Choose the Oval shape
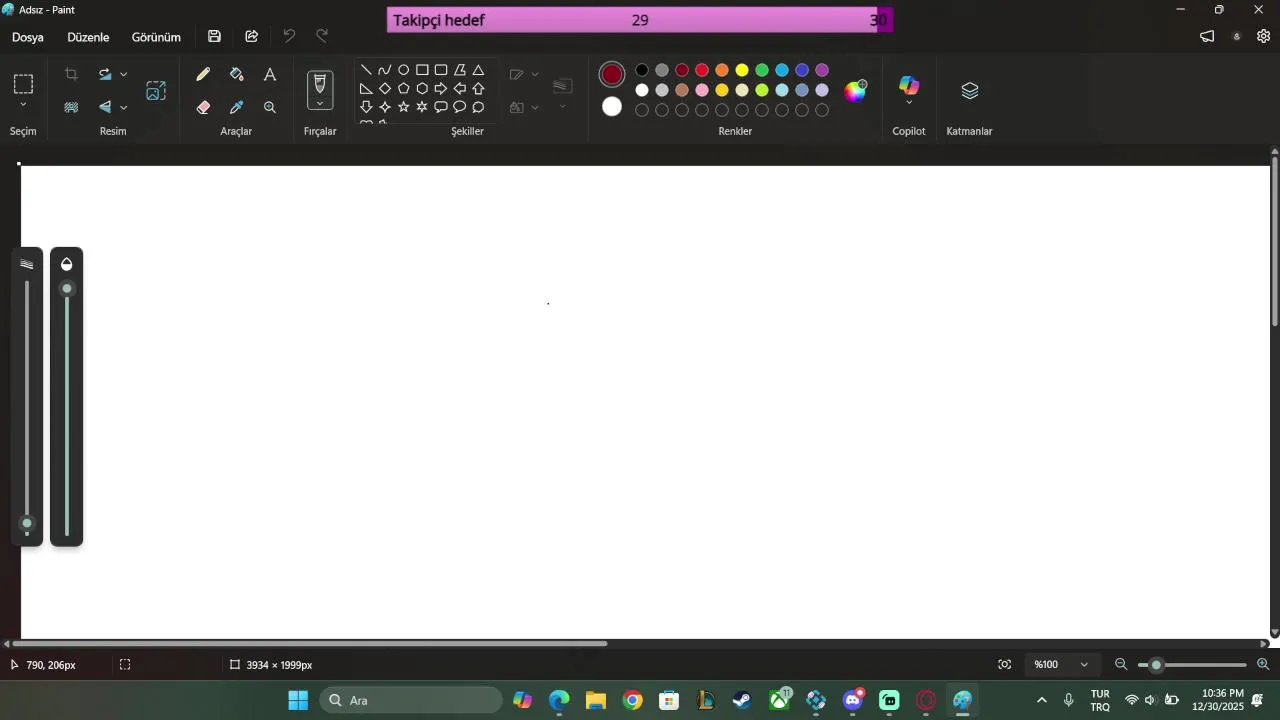 pyautogui.click(x=404, y=70)
